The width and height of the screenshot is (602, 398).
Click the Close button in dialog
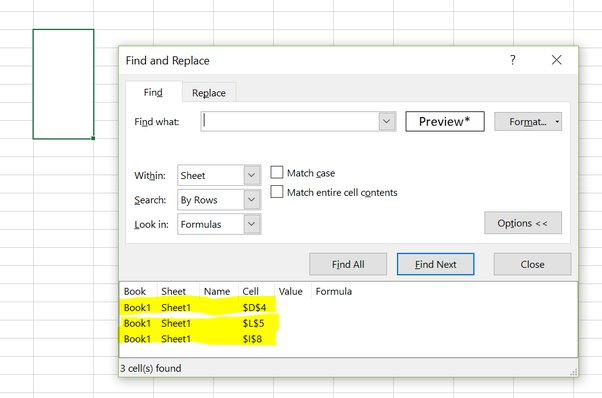532,264
